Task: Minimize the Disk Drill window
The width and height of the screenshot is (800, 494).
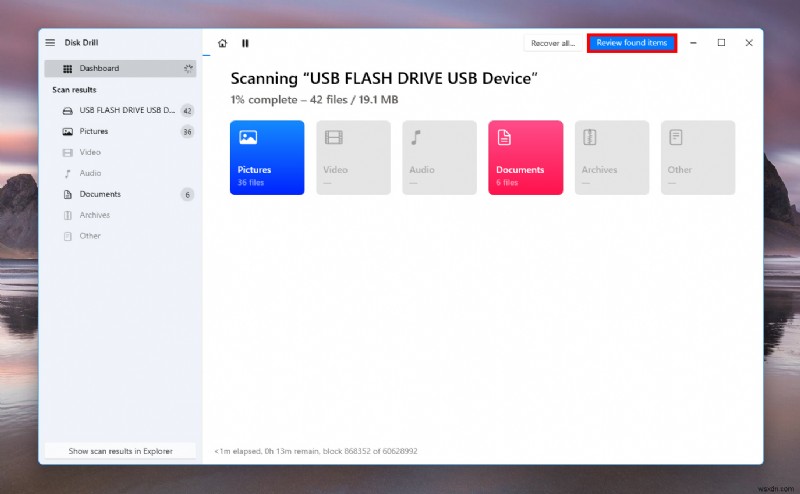Action: (693, 43)
